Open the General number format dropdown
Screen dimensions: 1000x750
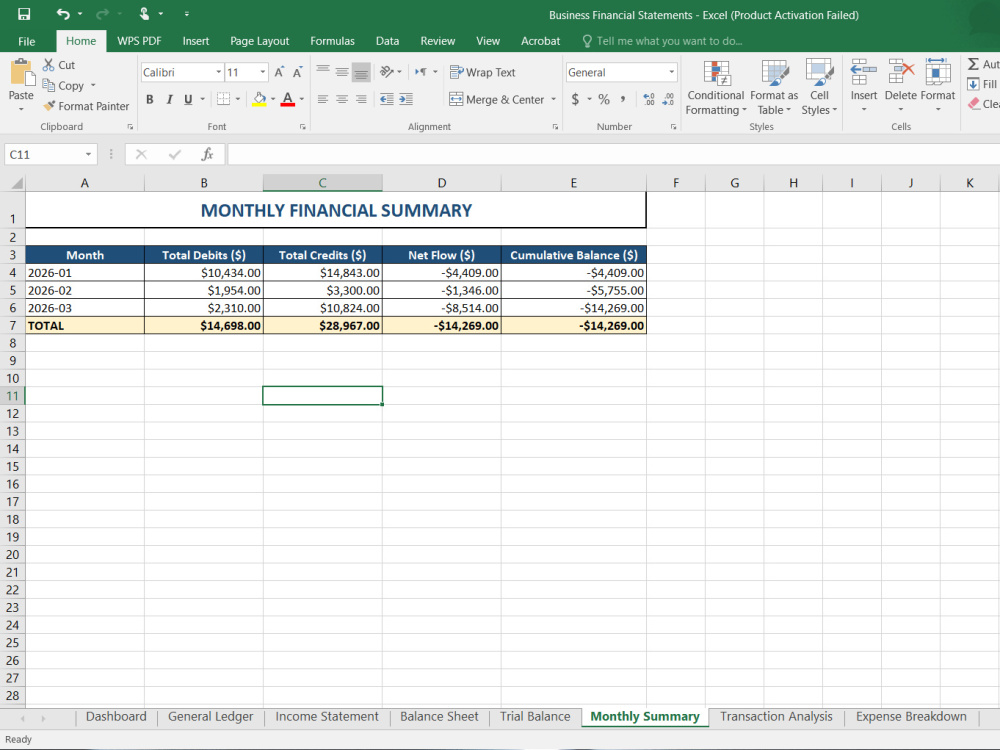672,72
